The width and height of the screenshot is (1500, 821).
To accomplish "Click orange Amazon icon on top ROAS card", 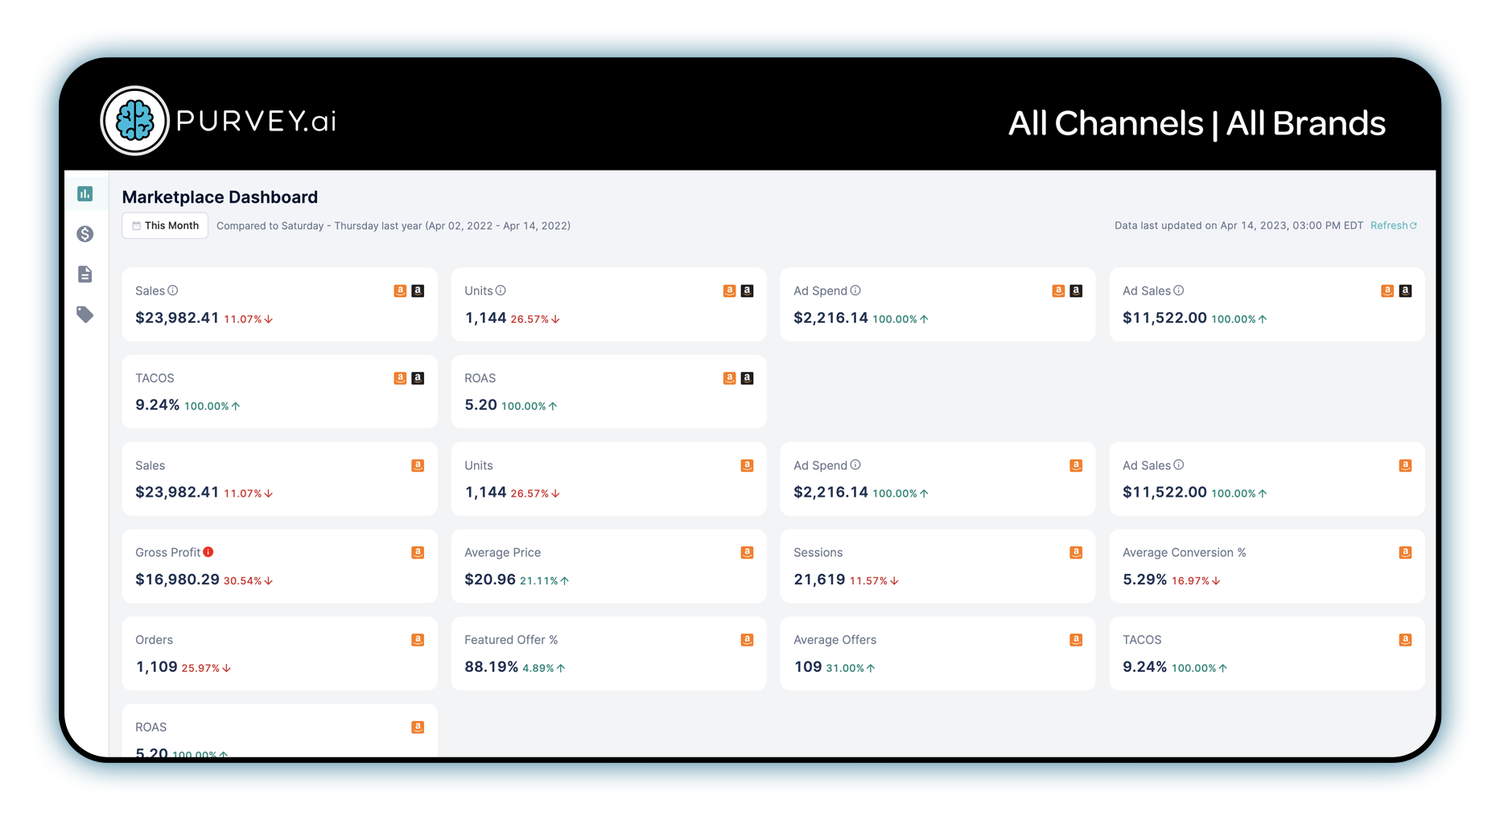I will pyautogui.click(x=729, y=378).
